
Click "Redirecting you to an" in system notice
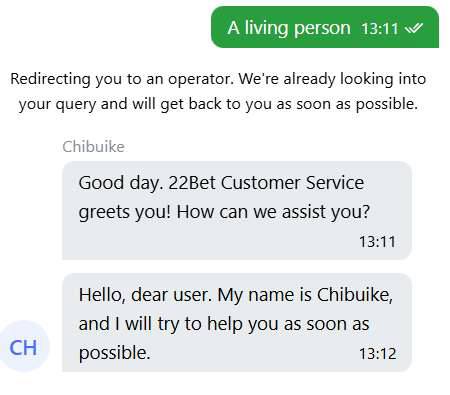pos(88,79)
